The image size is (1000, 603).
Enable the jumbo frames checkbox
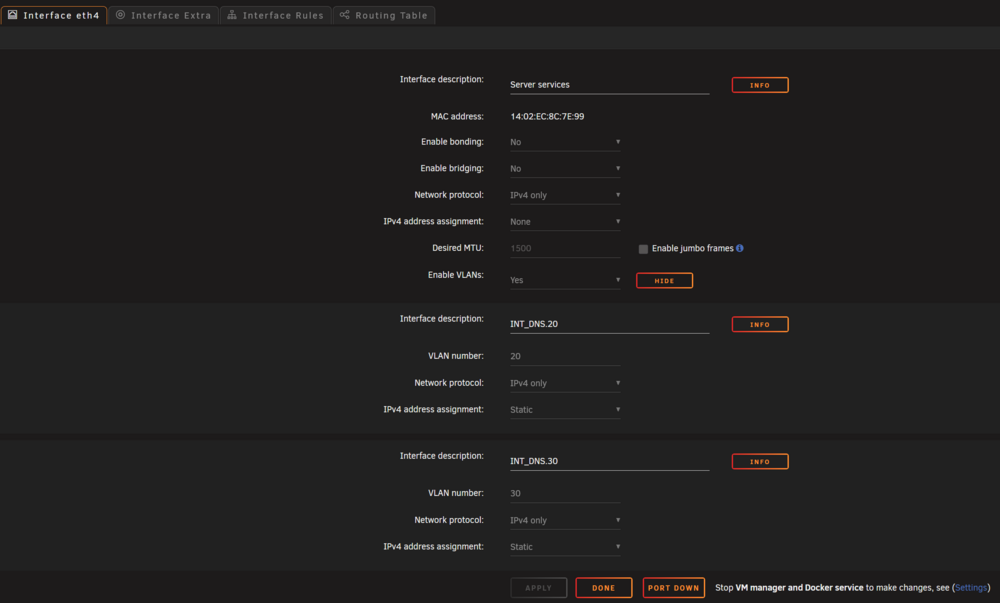click(643, 249)
